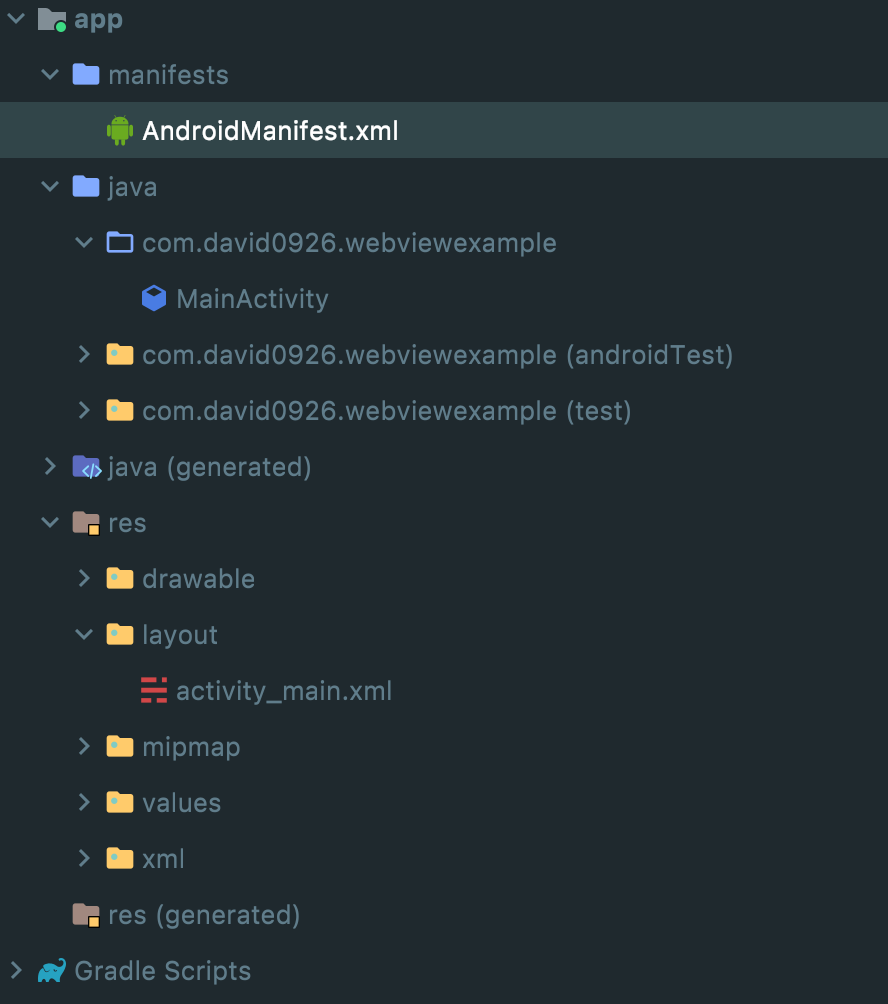Image resolution: width=888 pixels, height=1004 pixels.
Task: Click the res resource folder icon
Action: (x=86, y=523)
